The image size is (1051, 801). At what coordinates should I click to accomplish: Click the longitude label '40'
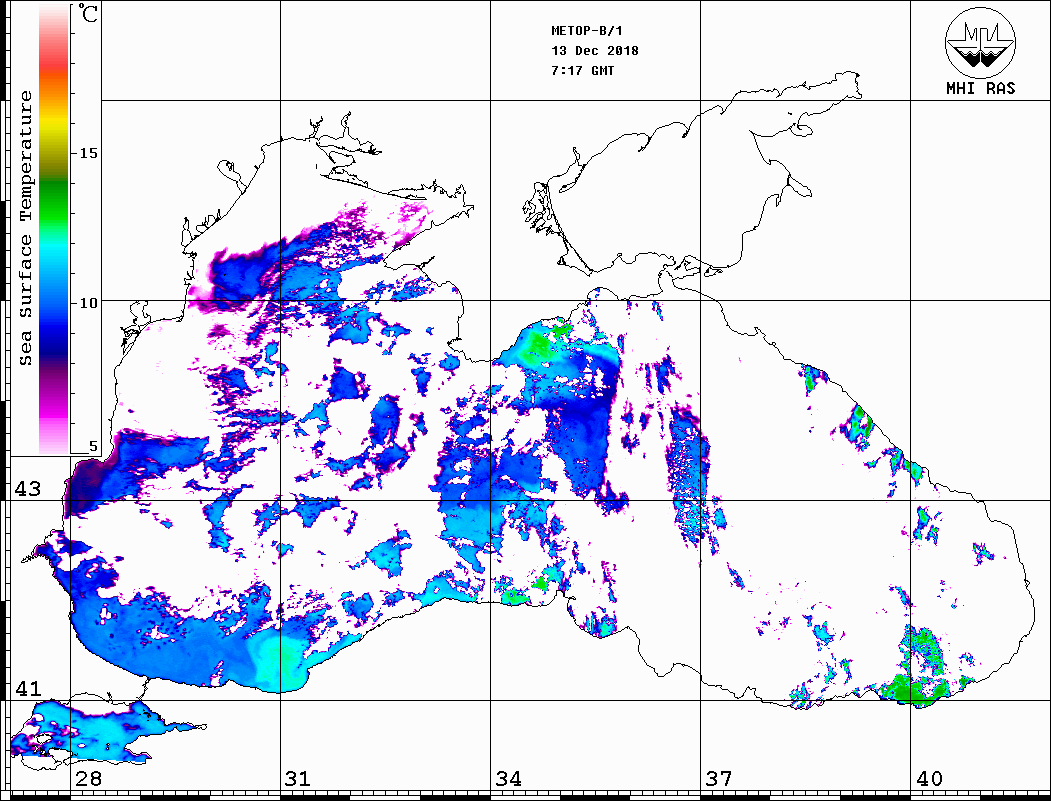coord(929,779)
